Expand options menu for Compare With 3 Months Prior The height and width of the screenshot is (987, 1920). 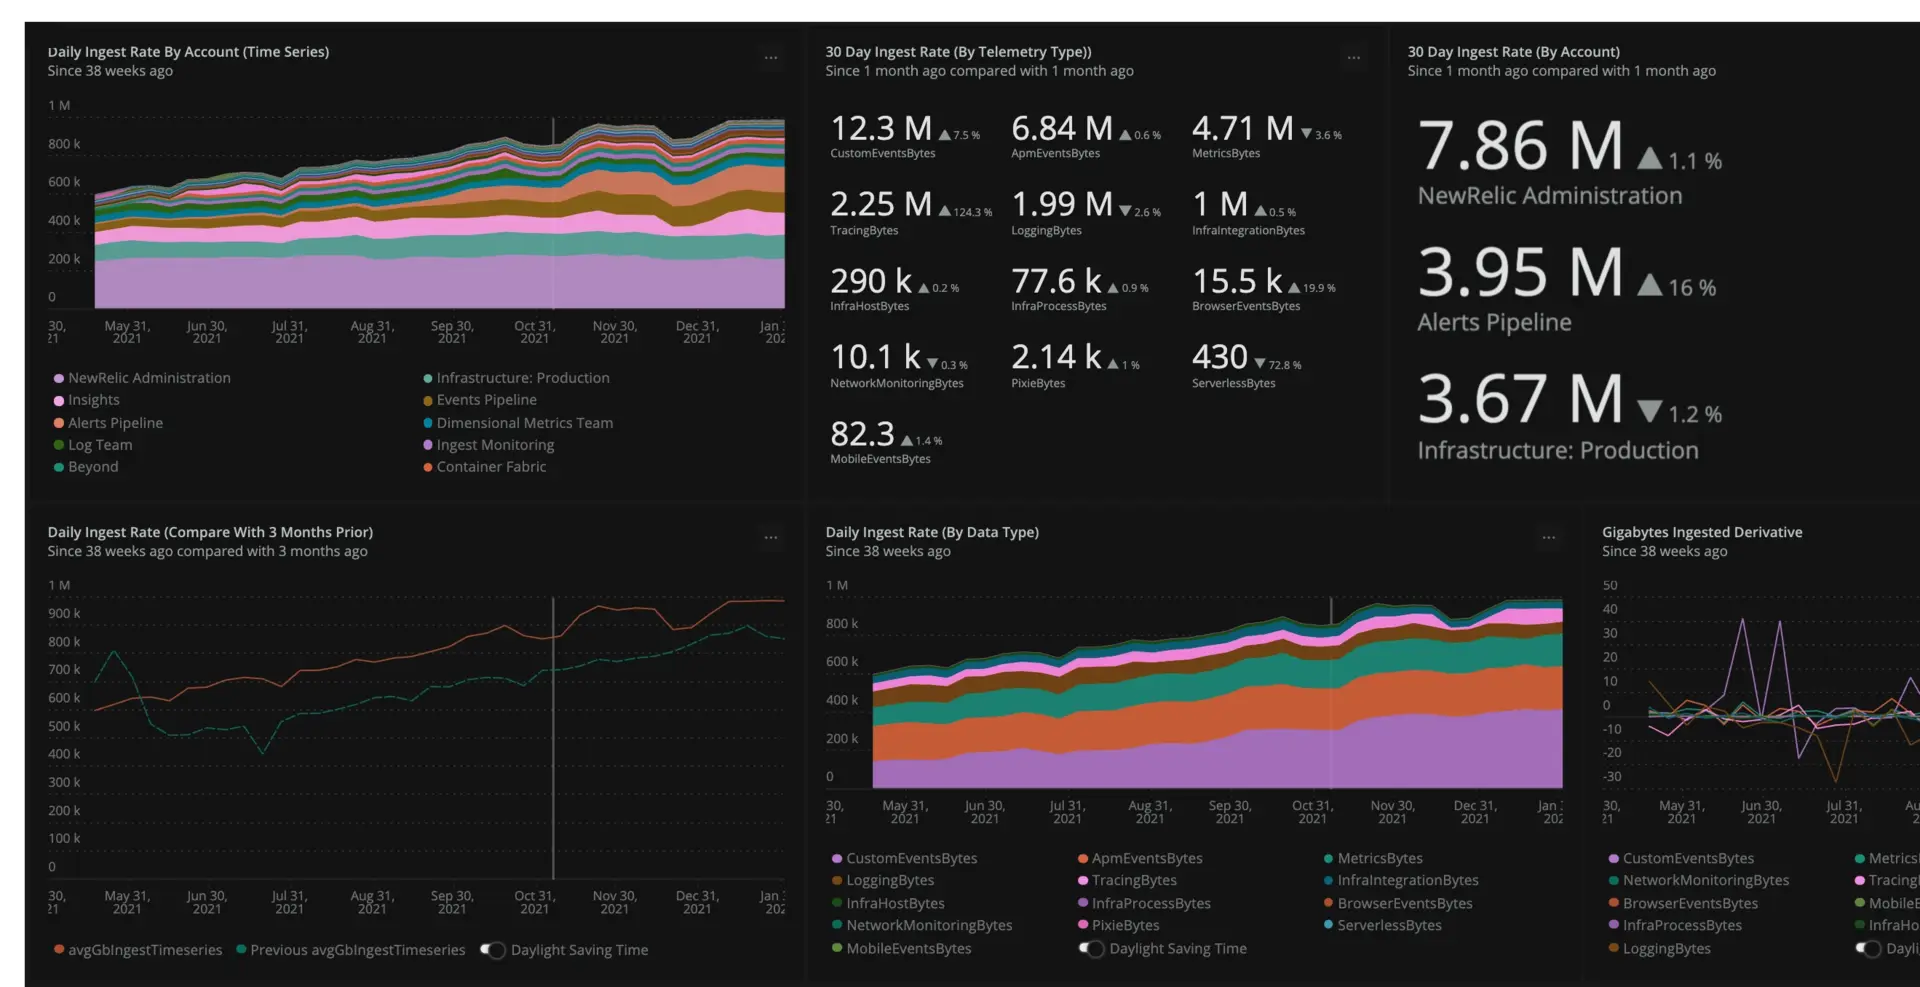tap(770, 538)
